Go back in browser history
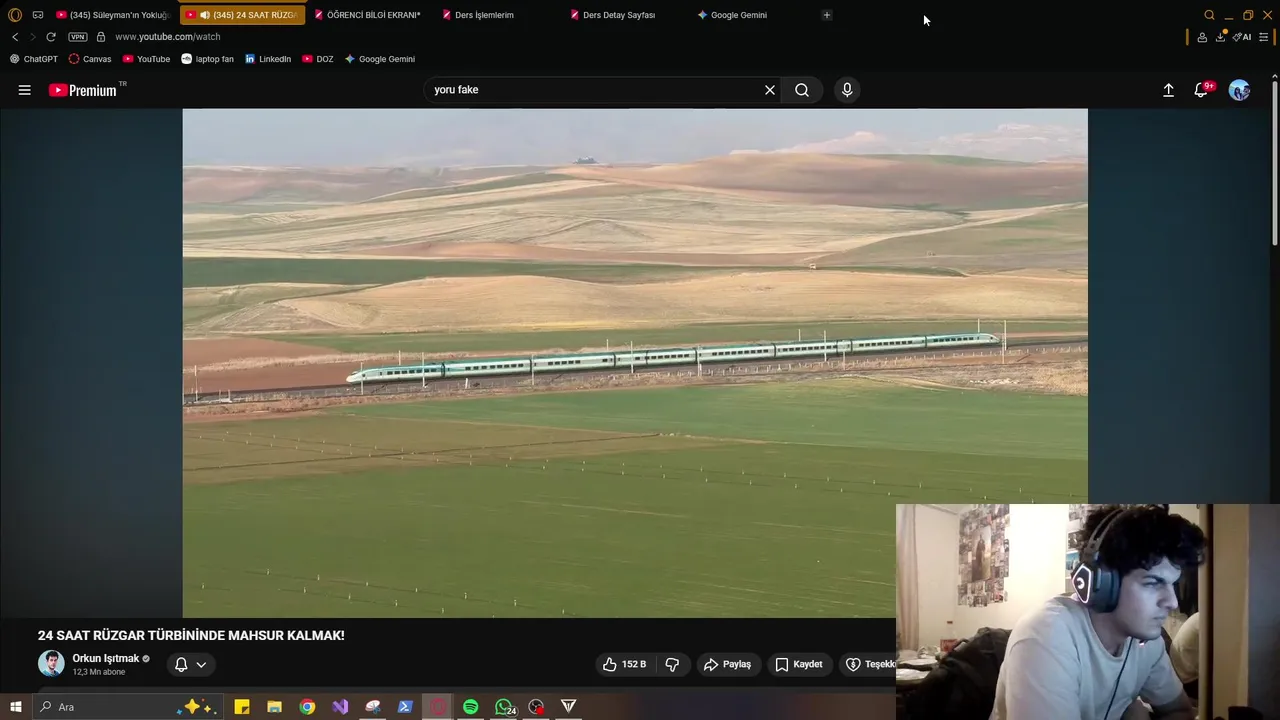 pos(15,37)
